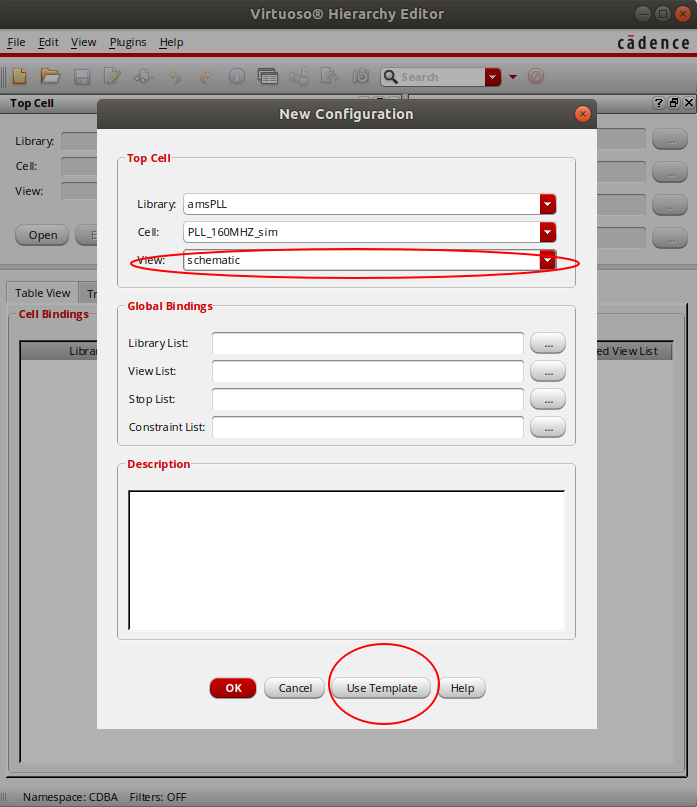
Task: Click the glasses icon in the toolbar
Action: tap(144, 77)
